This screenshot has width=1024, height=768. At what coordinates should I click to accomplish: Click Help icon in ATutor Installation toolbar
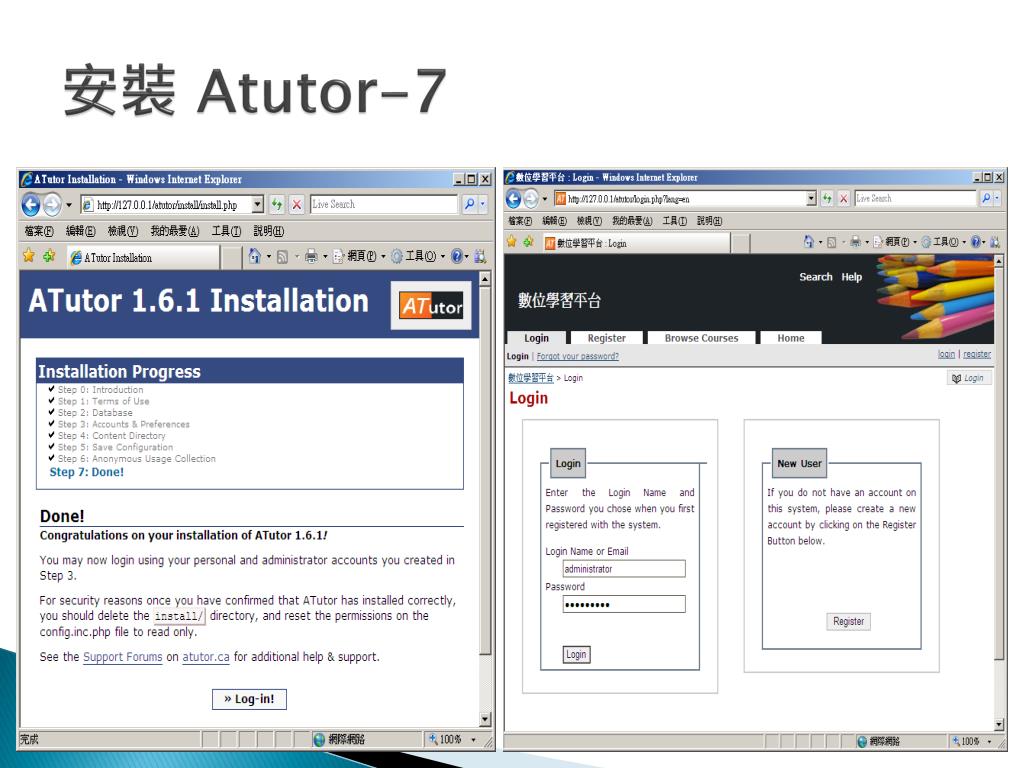point(456,257)
